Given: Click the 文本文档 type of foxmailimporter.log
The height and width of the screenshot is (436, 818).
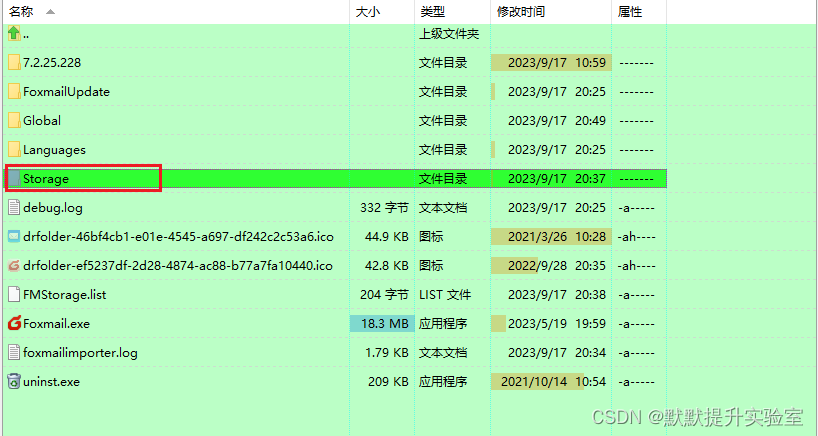Looking at the screenshot, I should pyautogui.click(x=443, y=353).
